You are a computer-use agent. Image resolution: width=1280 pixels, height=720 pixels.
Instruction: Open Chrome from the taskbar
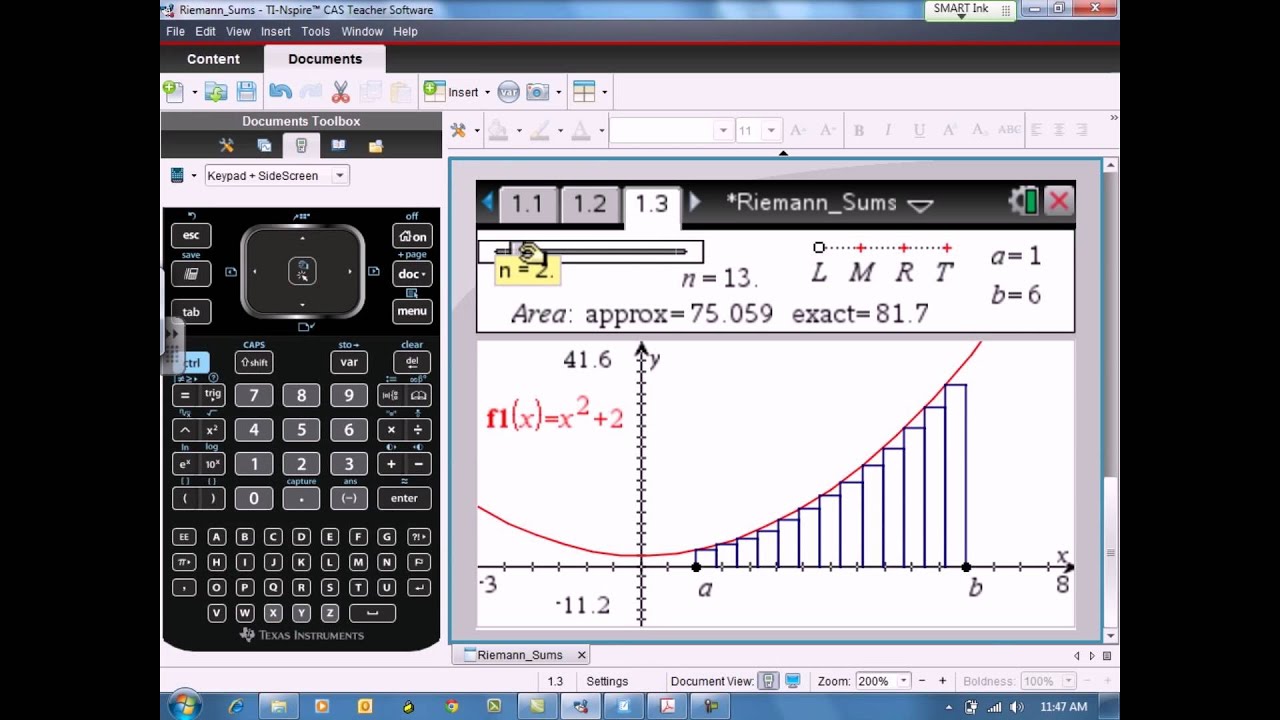pos(452,706)
